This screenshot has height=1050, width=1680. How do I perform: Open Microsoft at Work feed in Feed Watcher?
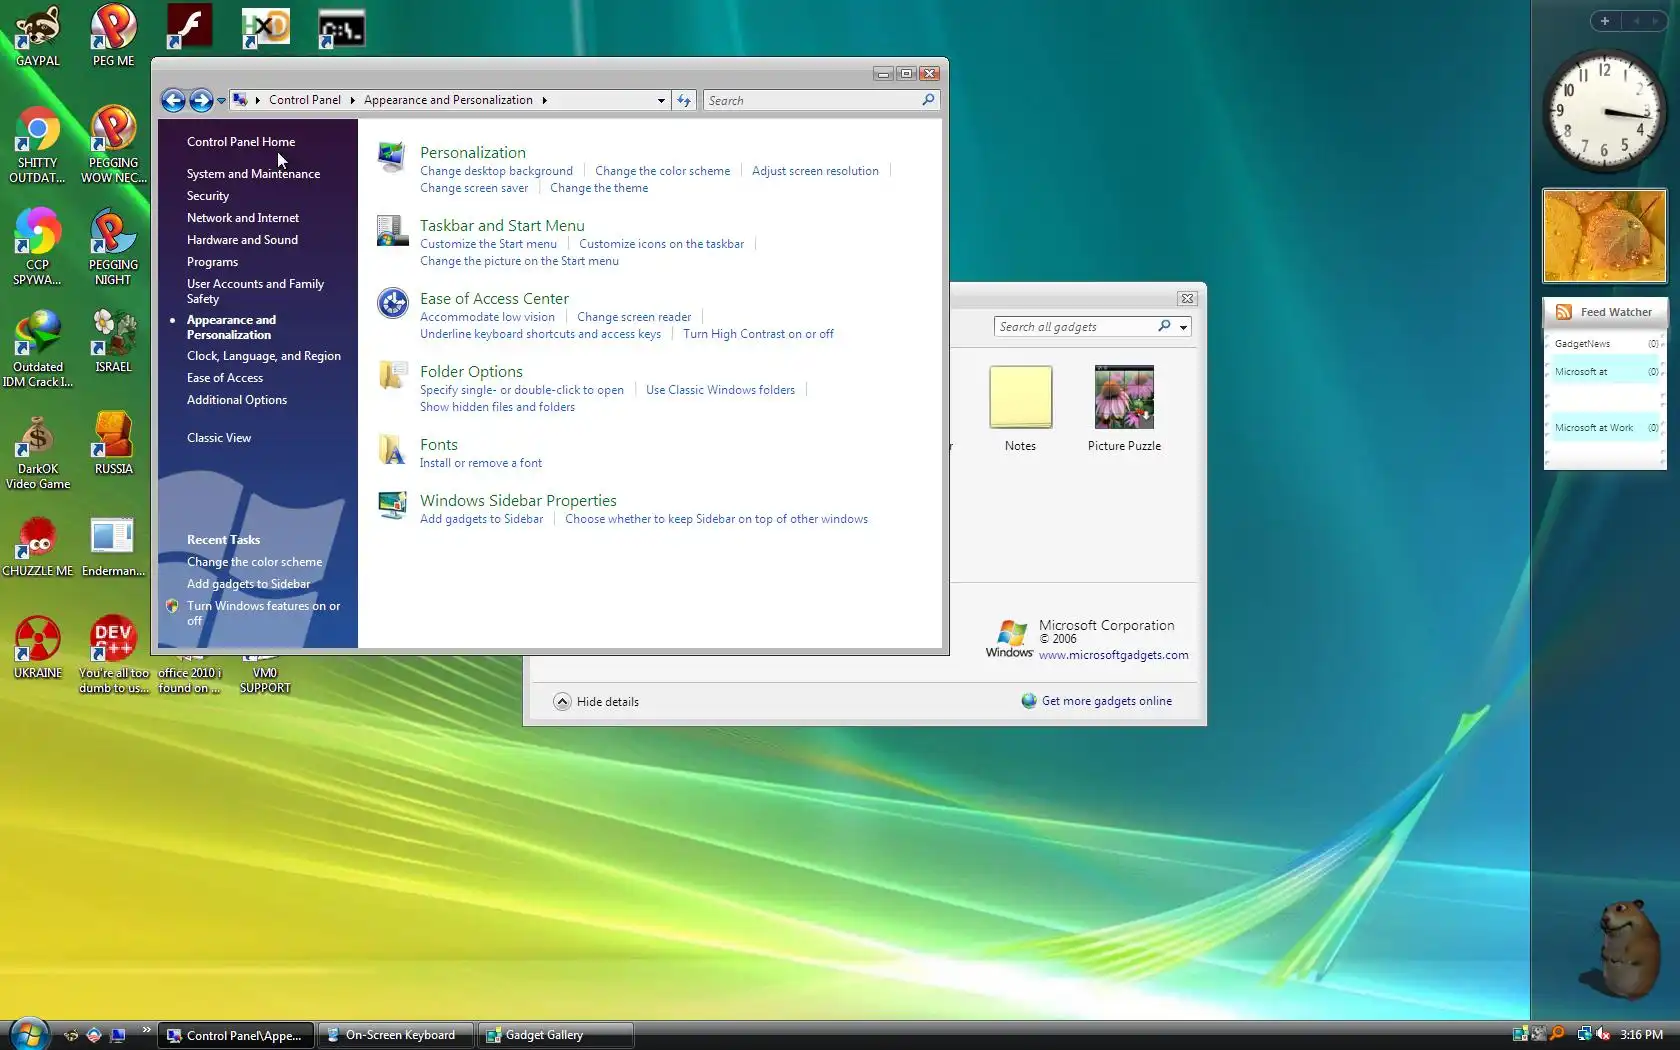pos(1606,428)
